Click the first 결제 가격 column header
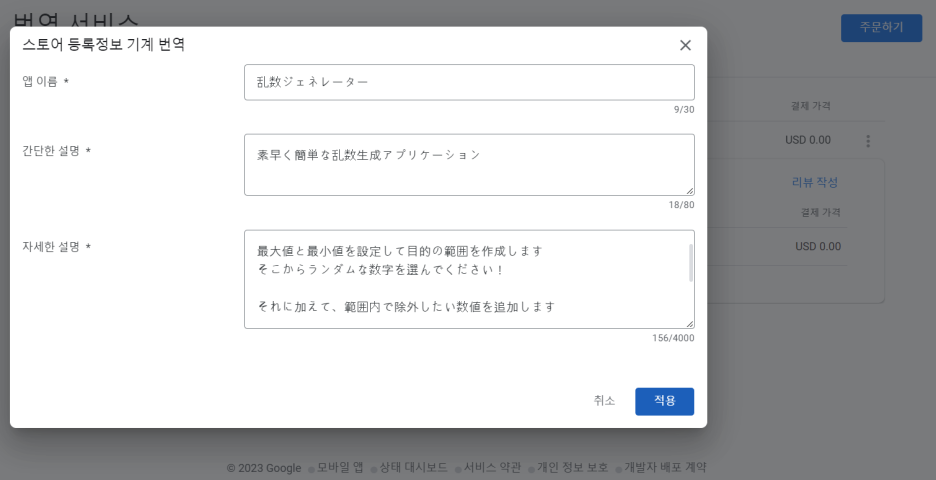The width and height of the screenshot is (936, 480). pos(811,106)
